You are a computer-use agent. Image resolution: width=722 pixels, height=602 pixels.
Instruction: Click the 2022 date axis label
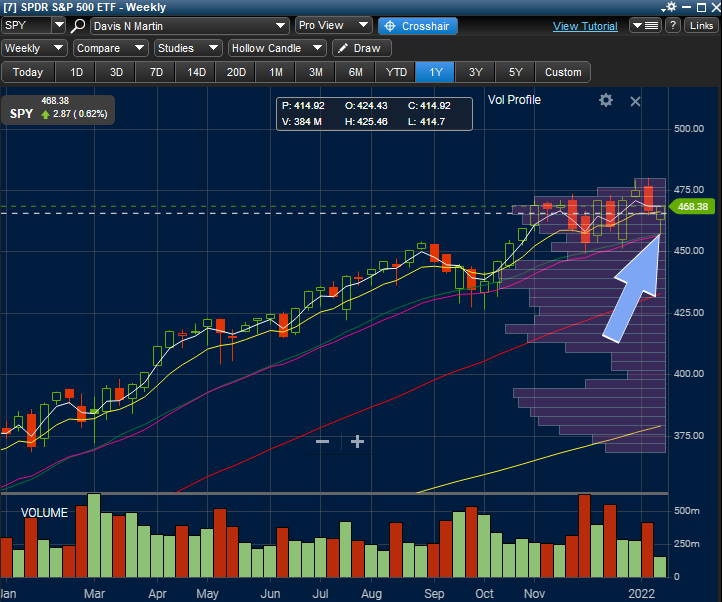tap(641, 593)
